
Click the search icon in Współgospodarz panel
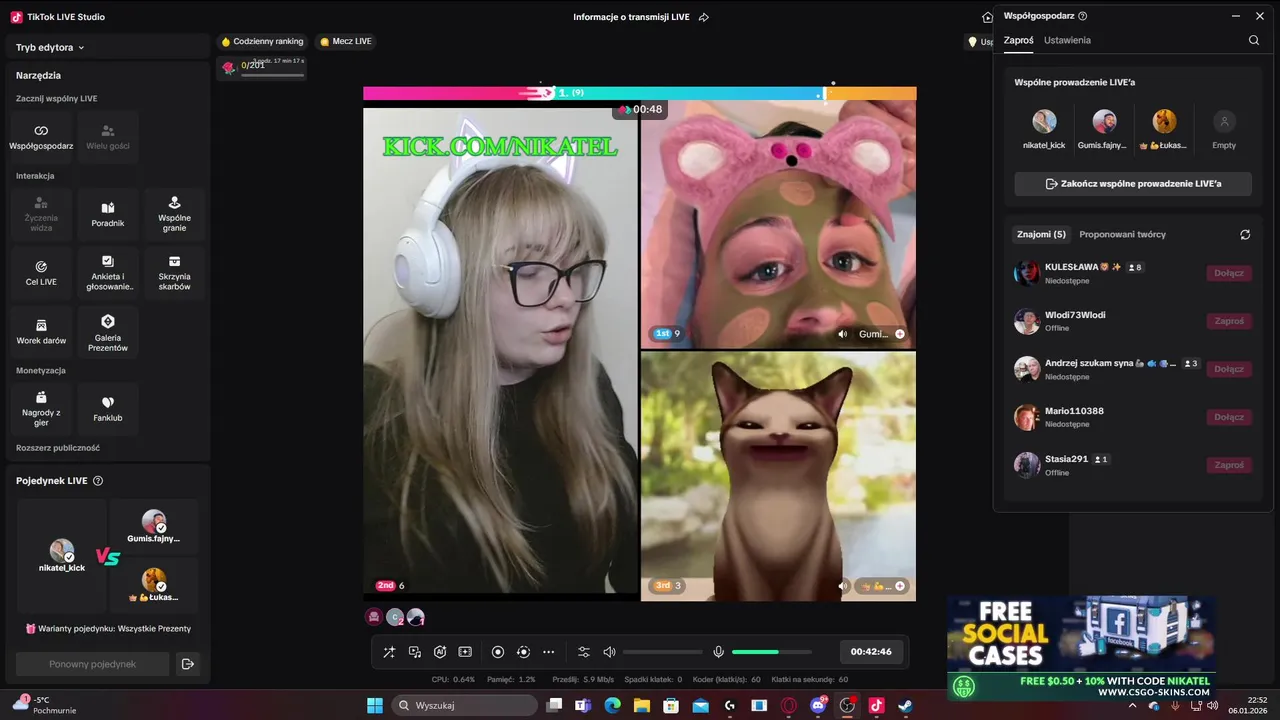pos(1254,40)
